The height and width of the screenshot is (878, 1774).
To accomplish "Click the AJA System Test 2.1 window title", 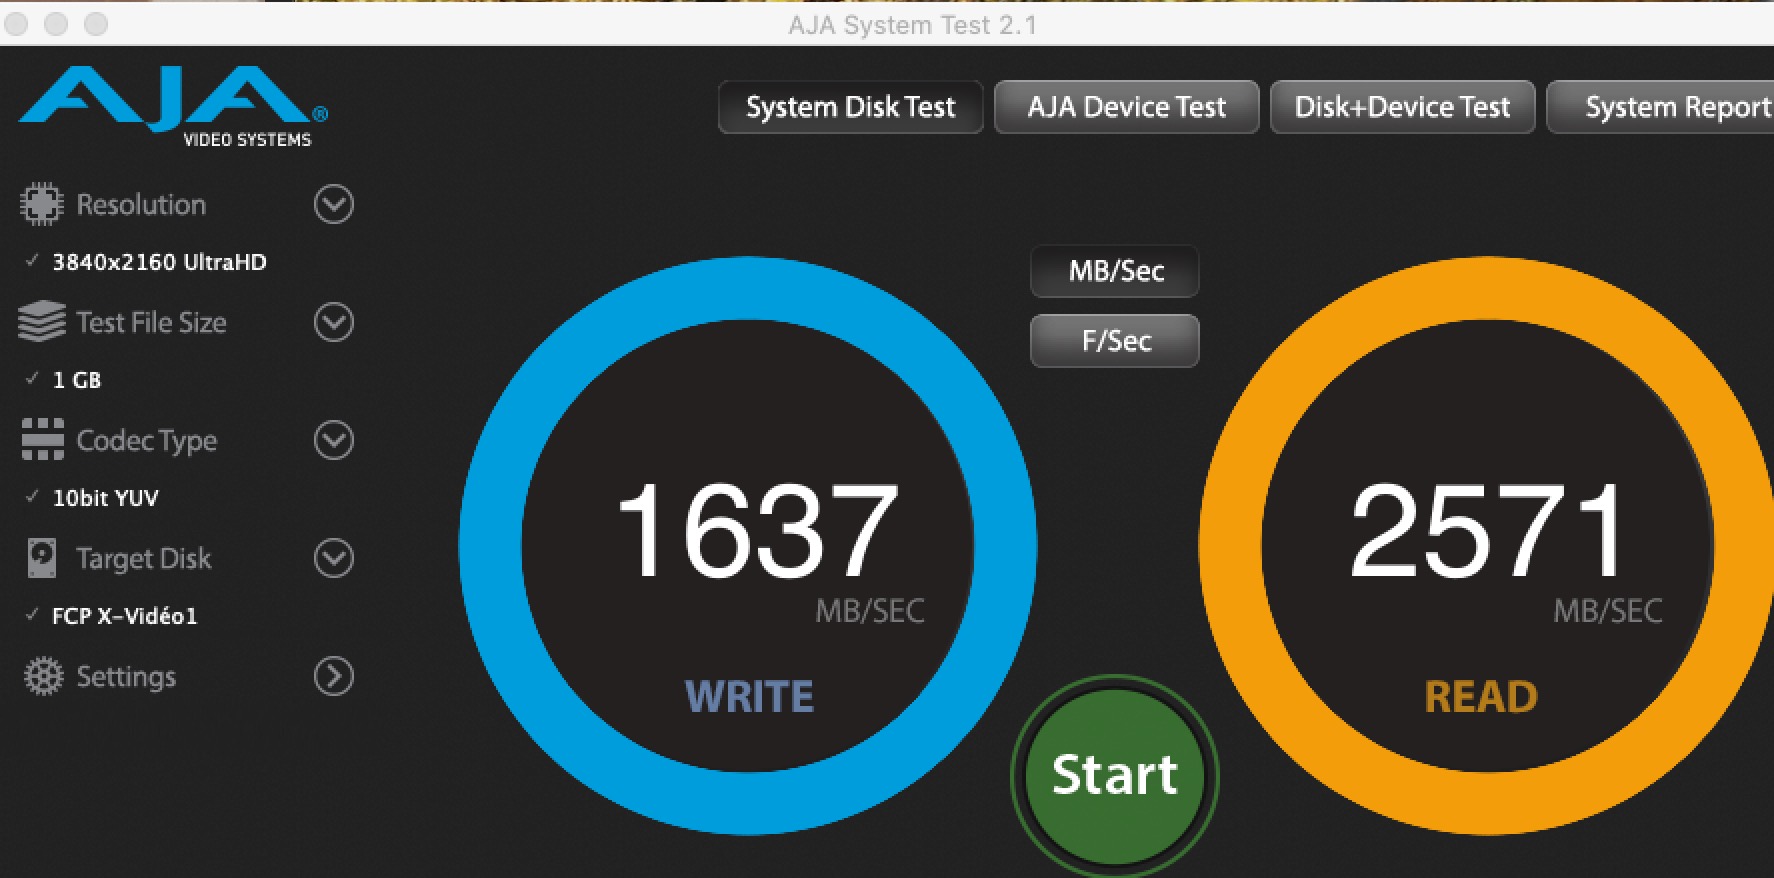I will coord(912,25).
